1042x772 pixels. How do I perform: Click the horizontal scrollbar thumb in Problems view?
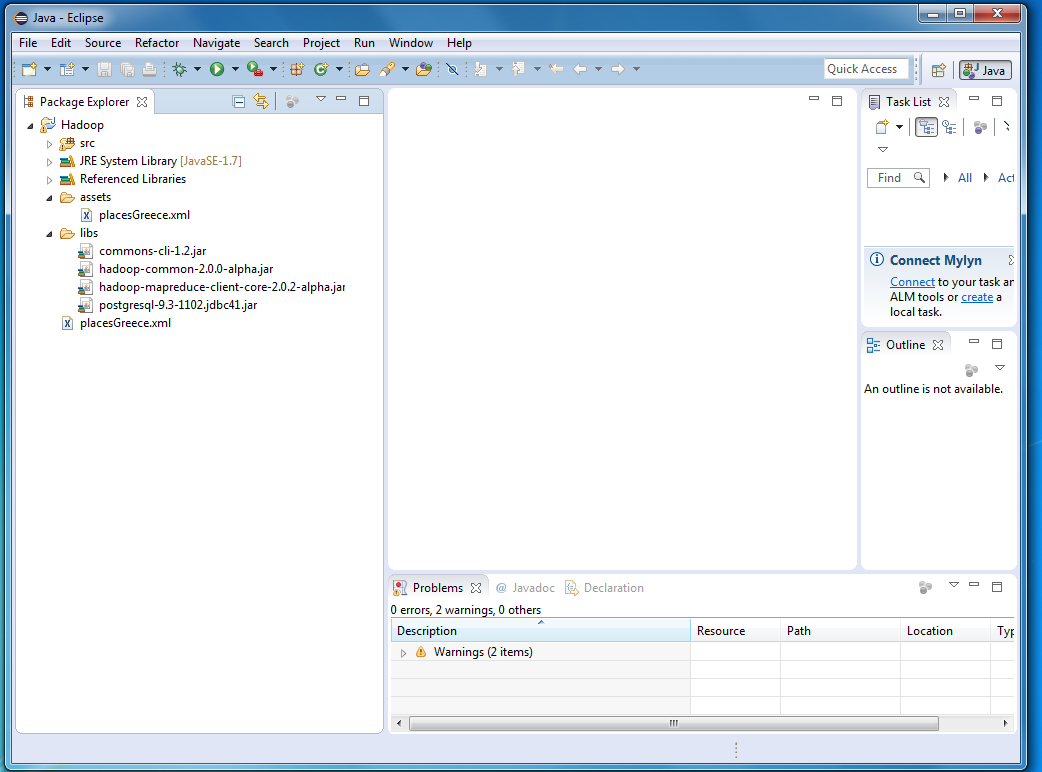[x=674, y=724]
